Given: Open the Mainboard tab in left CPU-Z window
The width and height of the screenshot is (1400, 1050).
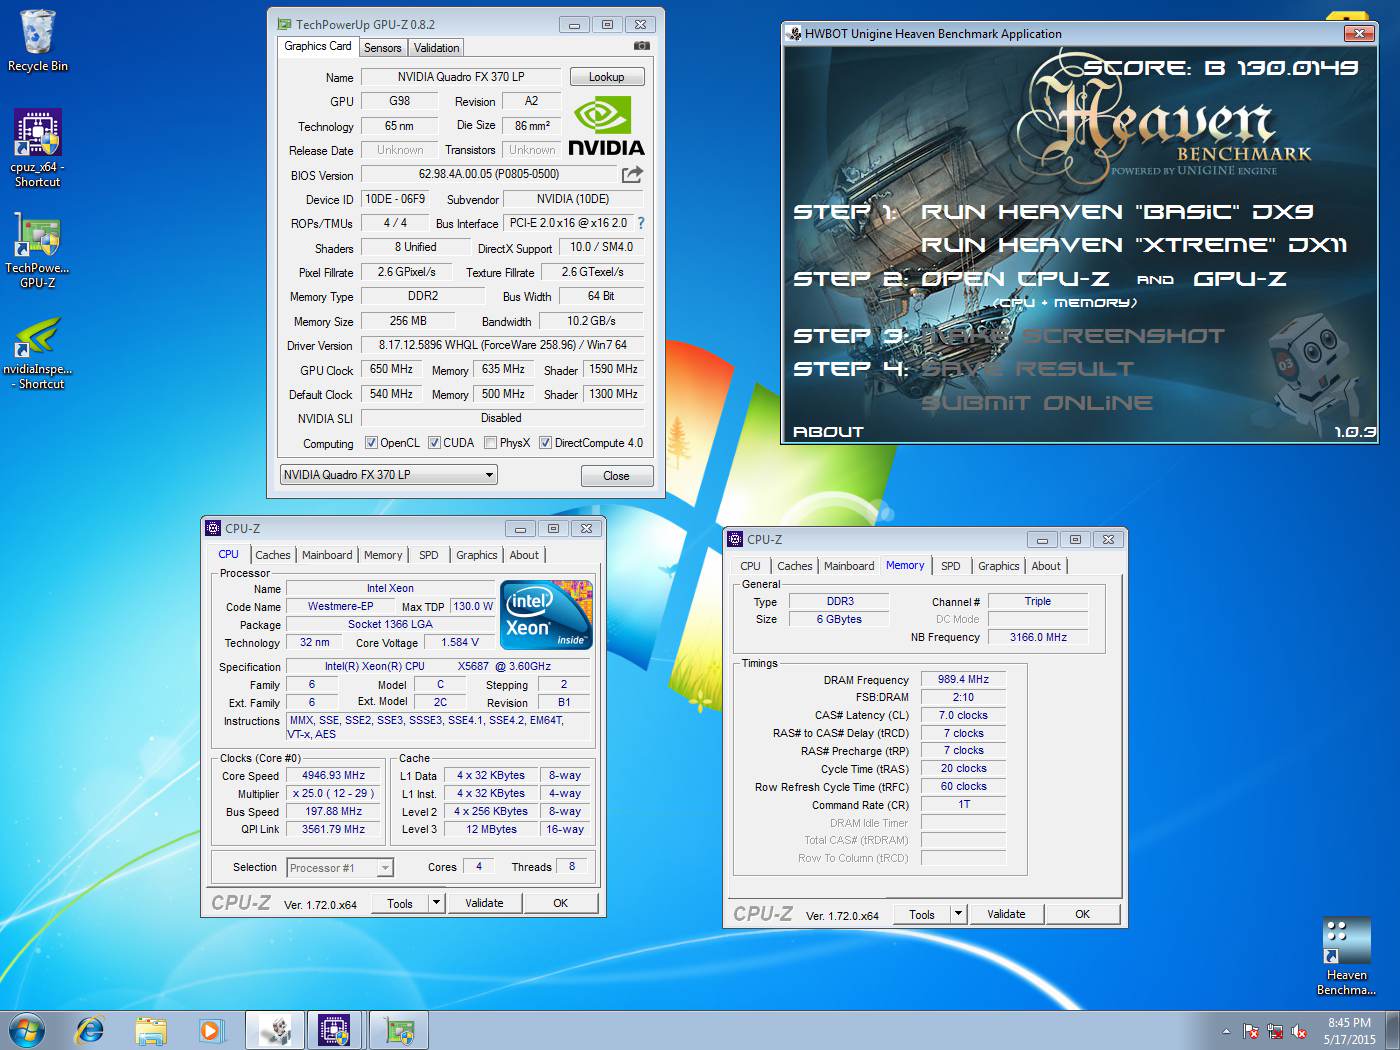Looking at the screenshot, I should click(x=327, y=555).
